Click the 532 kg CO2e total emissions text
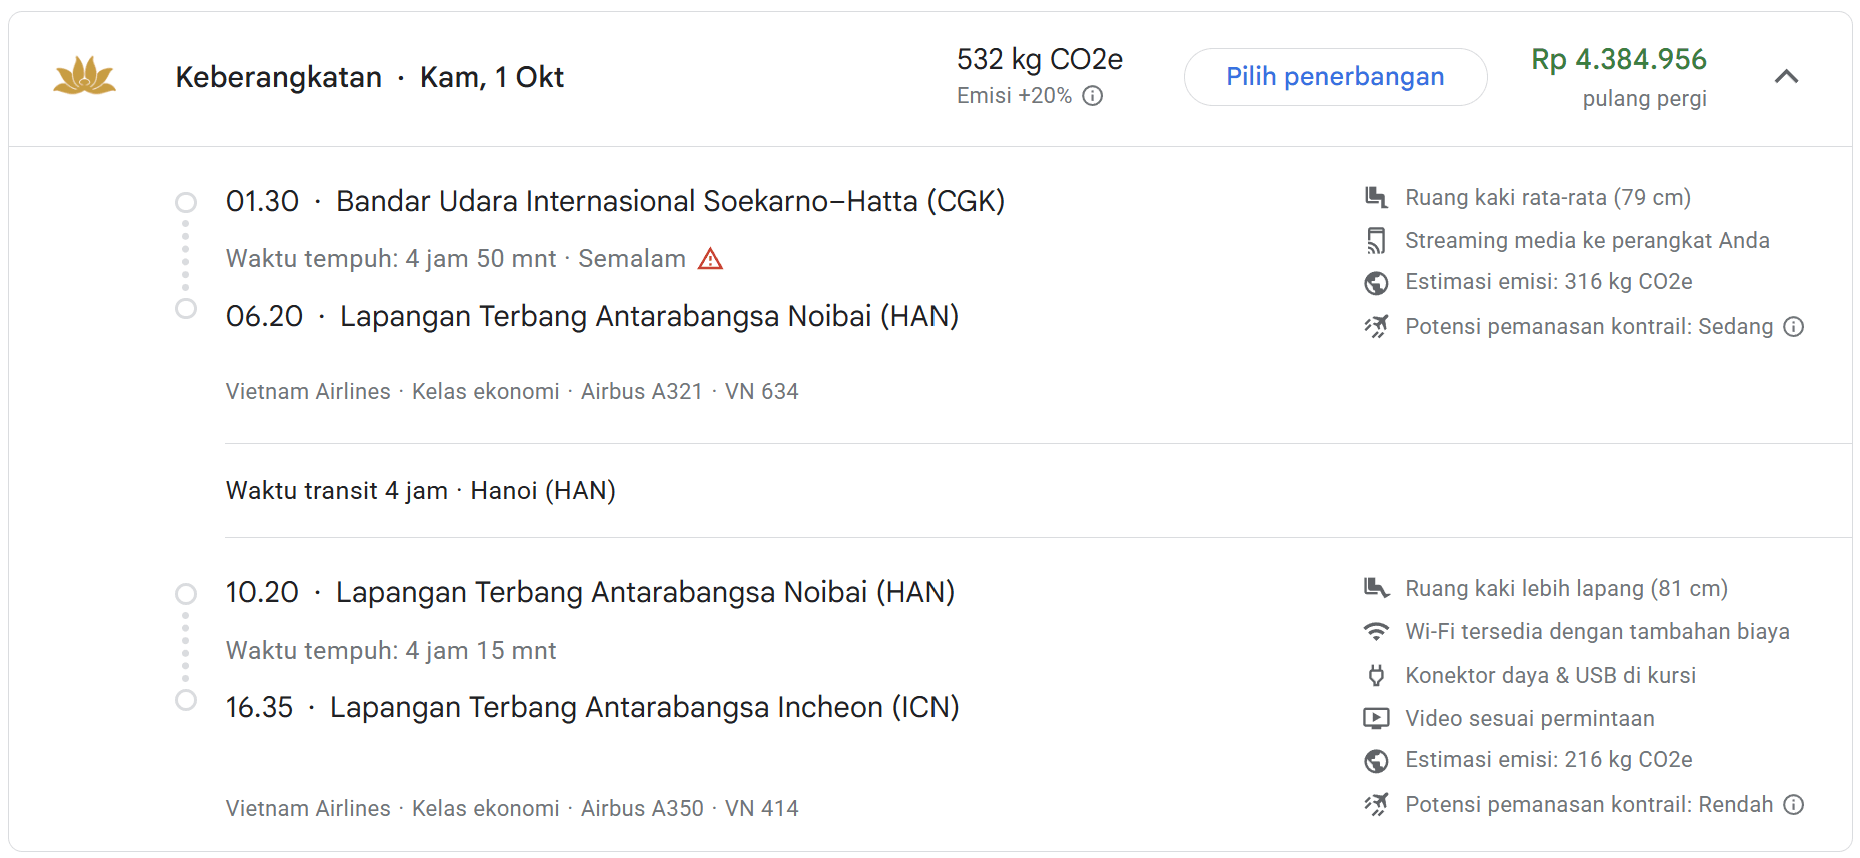 point(1039,59)
